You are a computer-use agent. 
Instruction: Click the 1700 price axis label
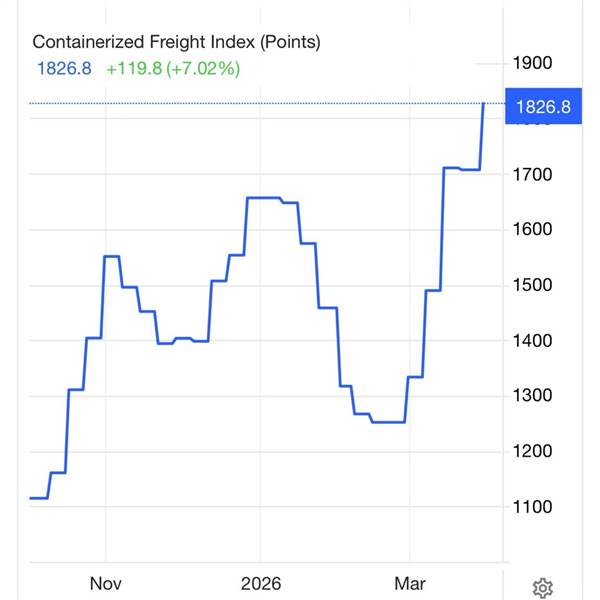(532, 175)
